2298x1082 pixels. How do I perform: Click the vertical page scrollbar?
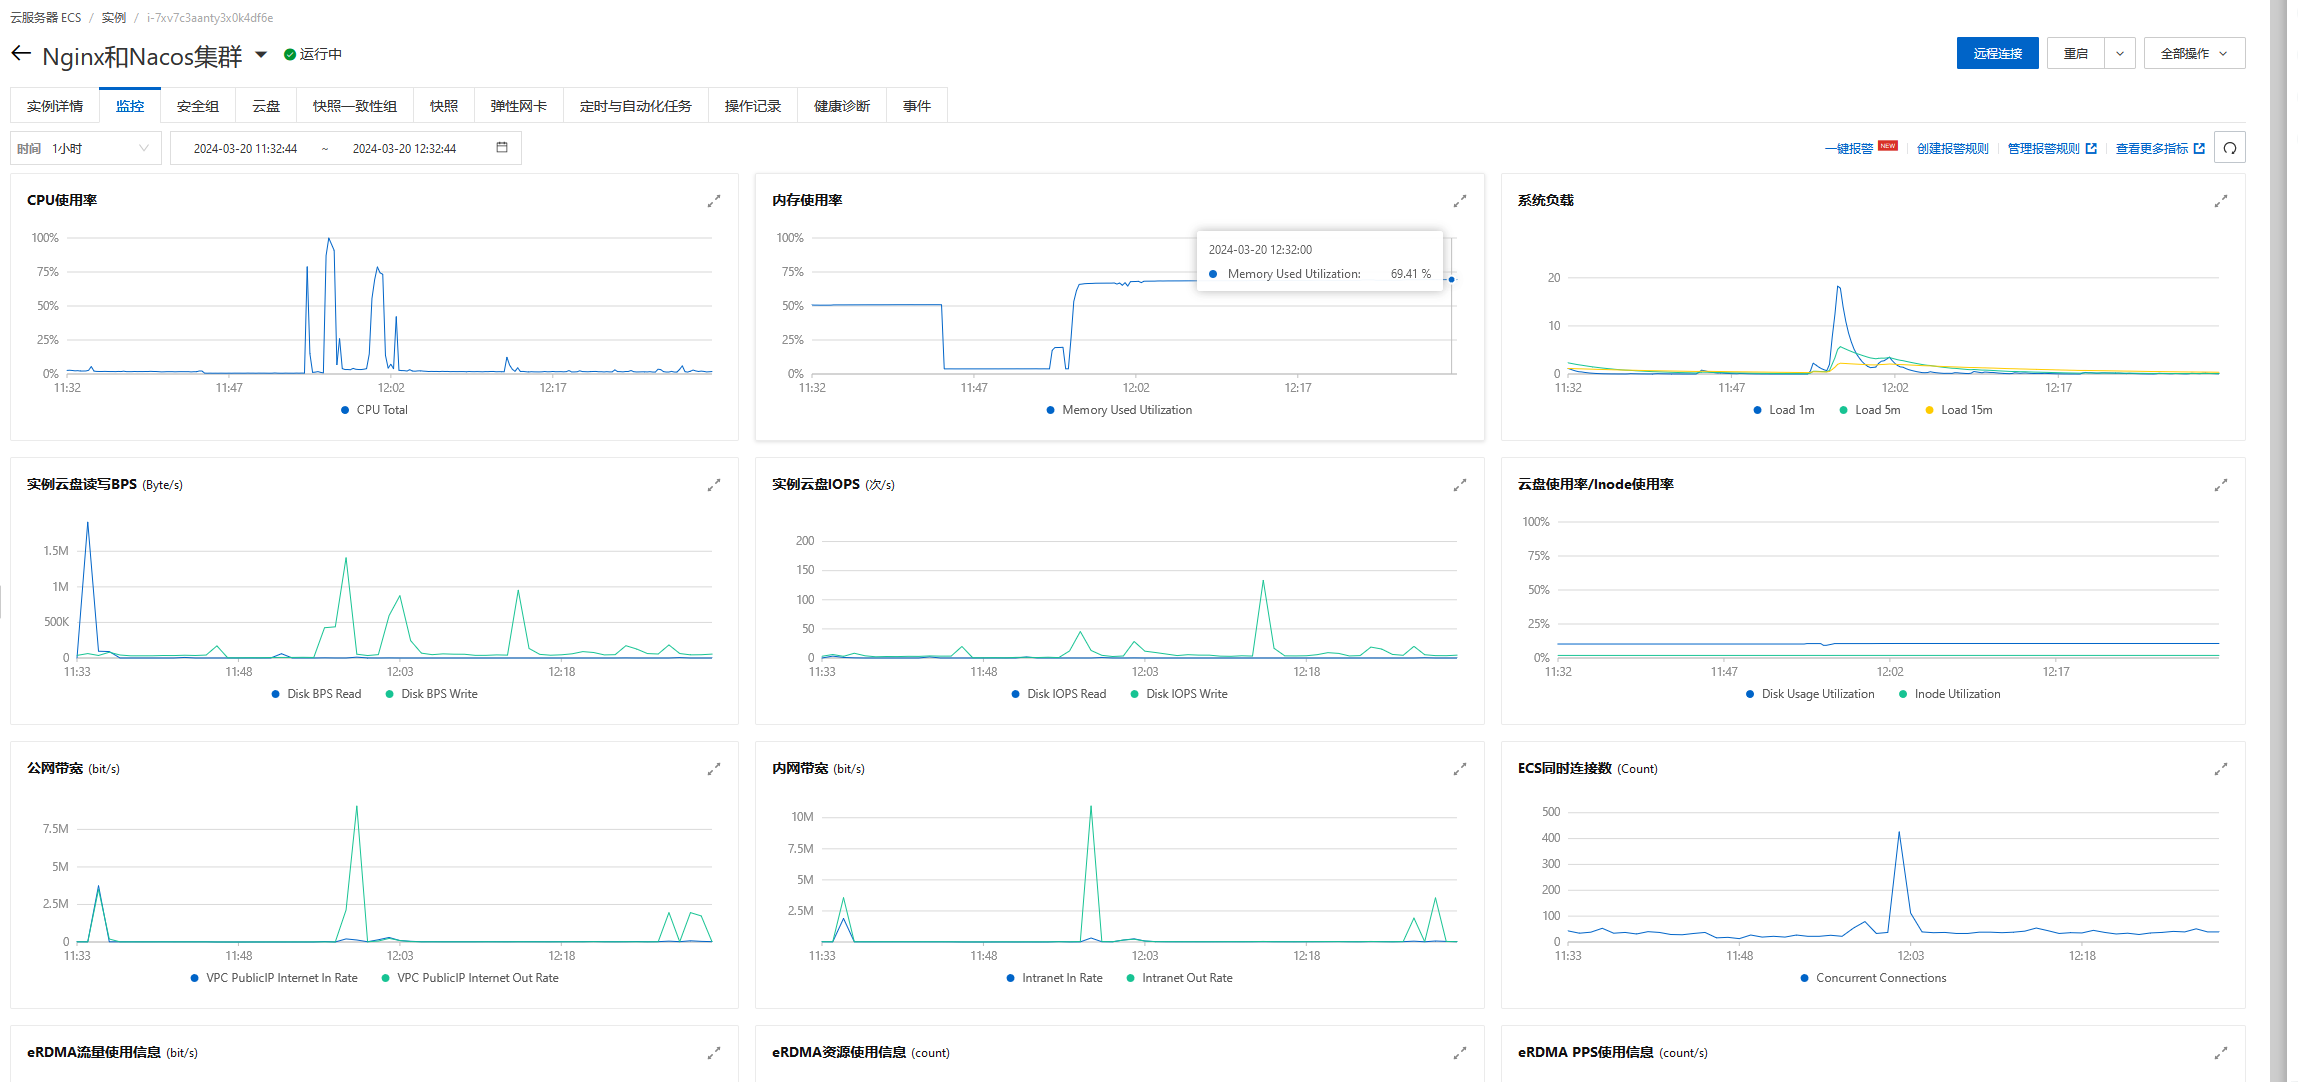coord(2278,541)
